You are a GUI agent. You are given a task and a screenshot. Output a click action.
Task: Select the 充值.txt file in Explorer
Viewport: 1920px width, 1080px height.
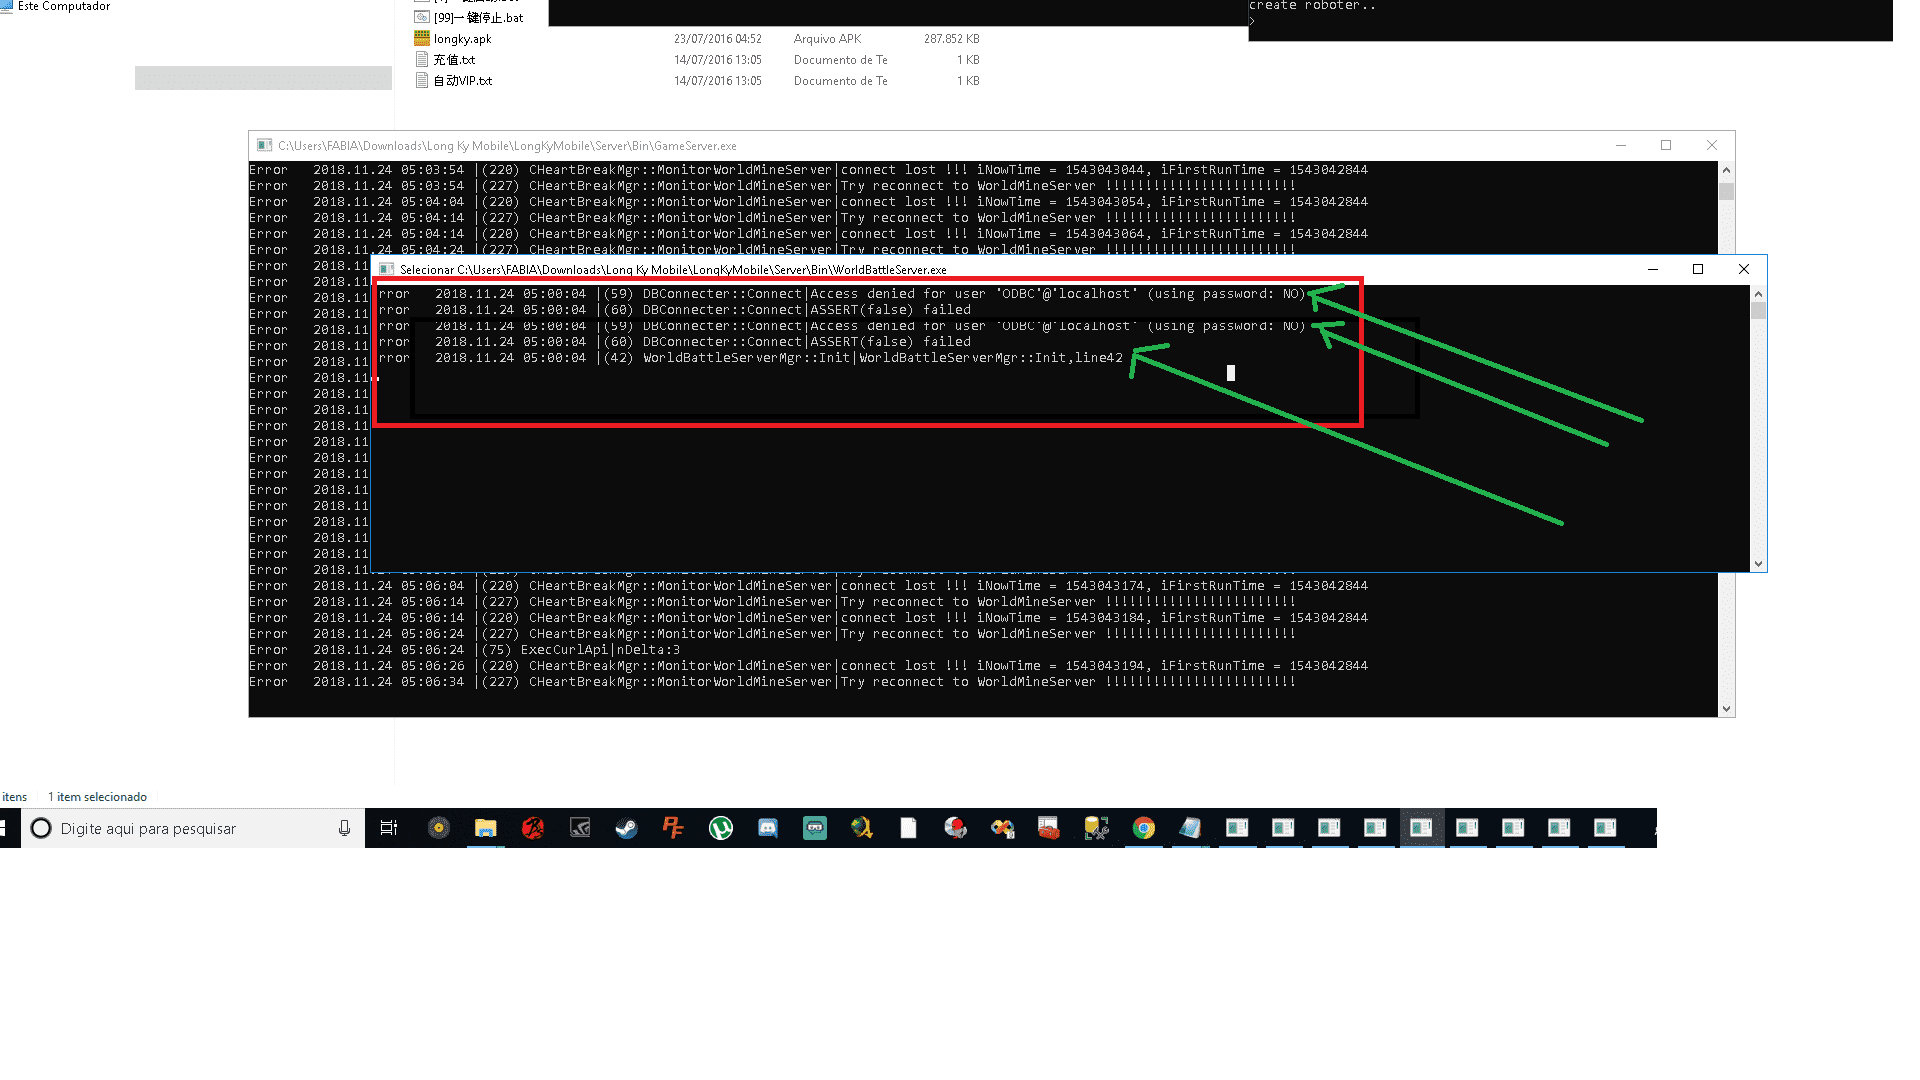[454, 60]
